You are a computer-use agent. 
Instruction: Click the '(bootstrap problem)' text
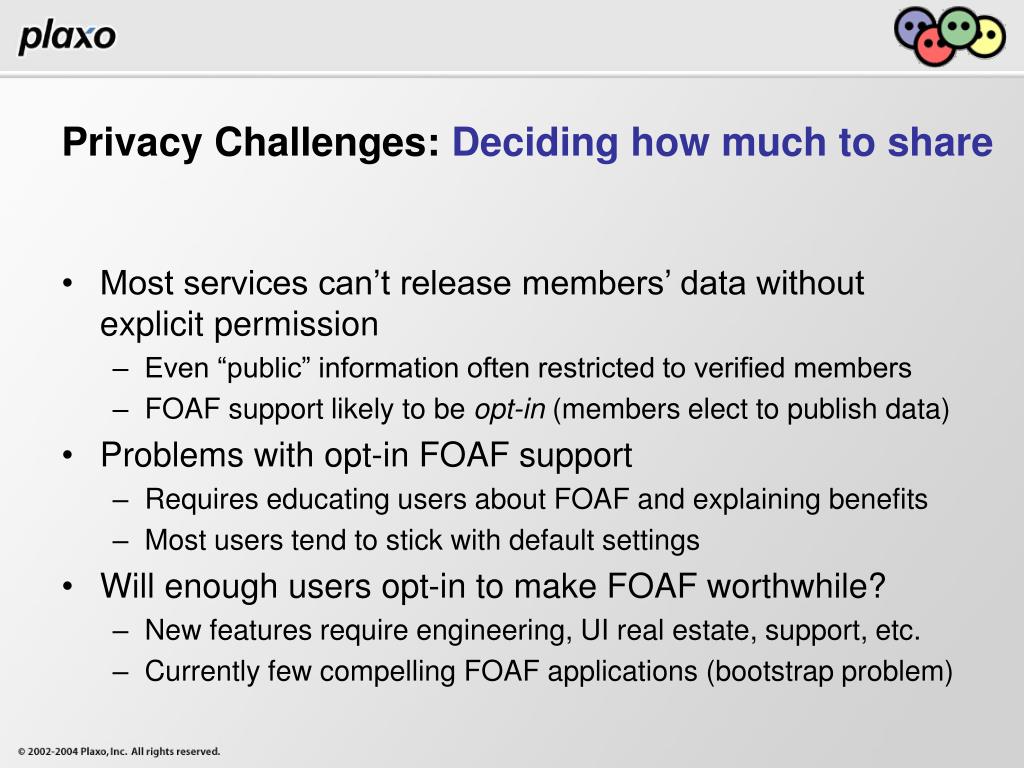coord(829,671)
